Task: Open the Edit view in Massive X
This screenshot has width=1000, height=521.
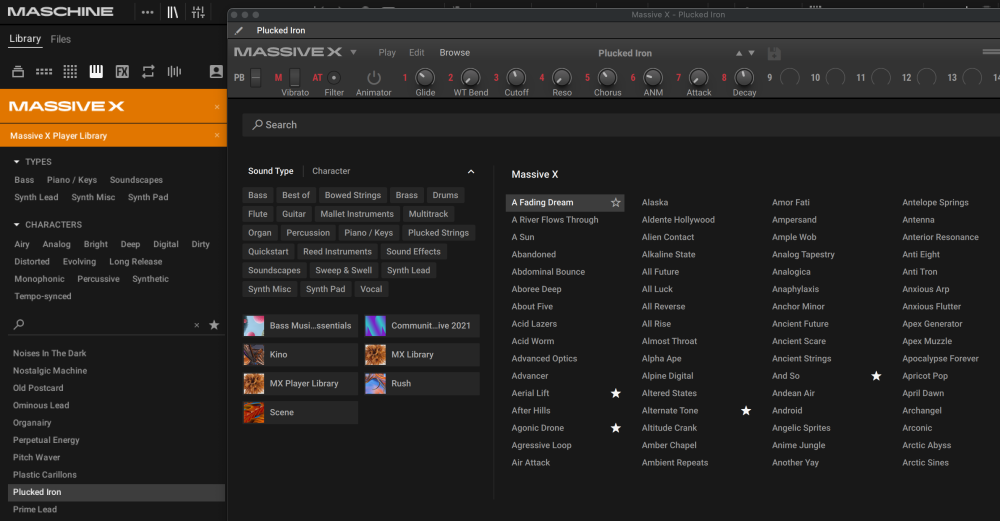Action: point(416,52)
